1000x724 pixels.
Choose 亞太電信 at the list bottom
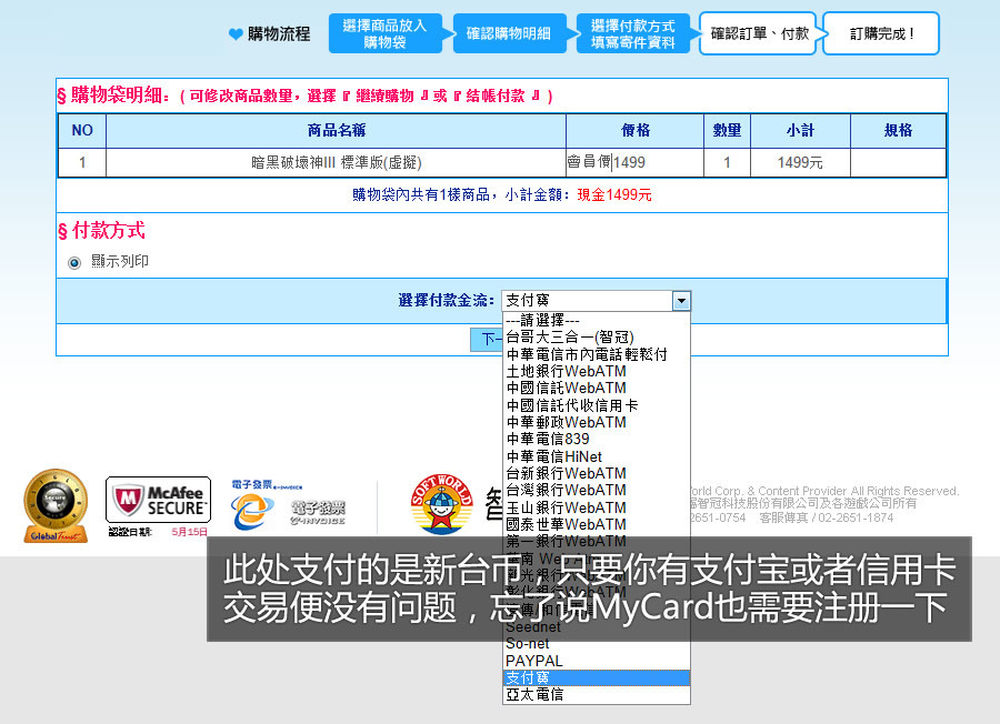tap(596, 695)
